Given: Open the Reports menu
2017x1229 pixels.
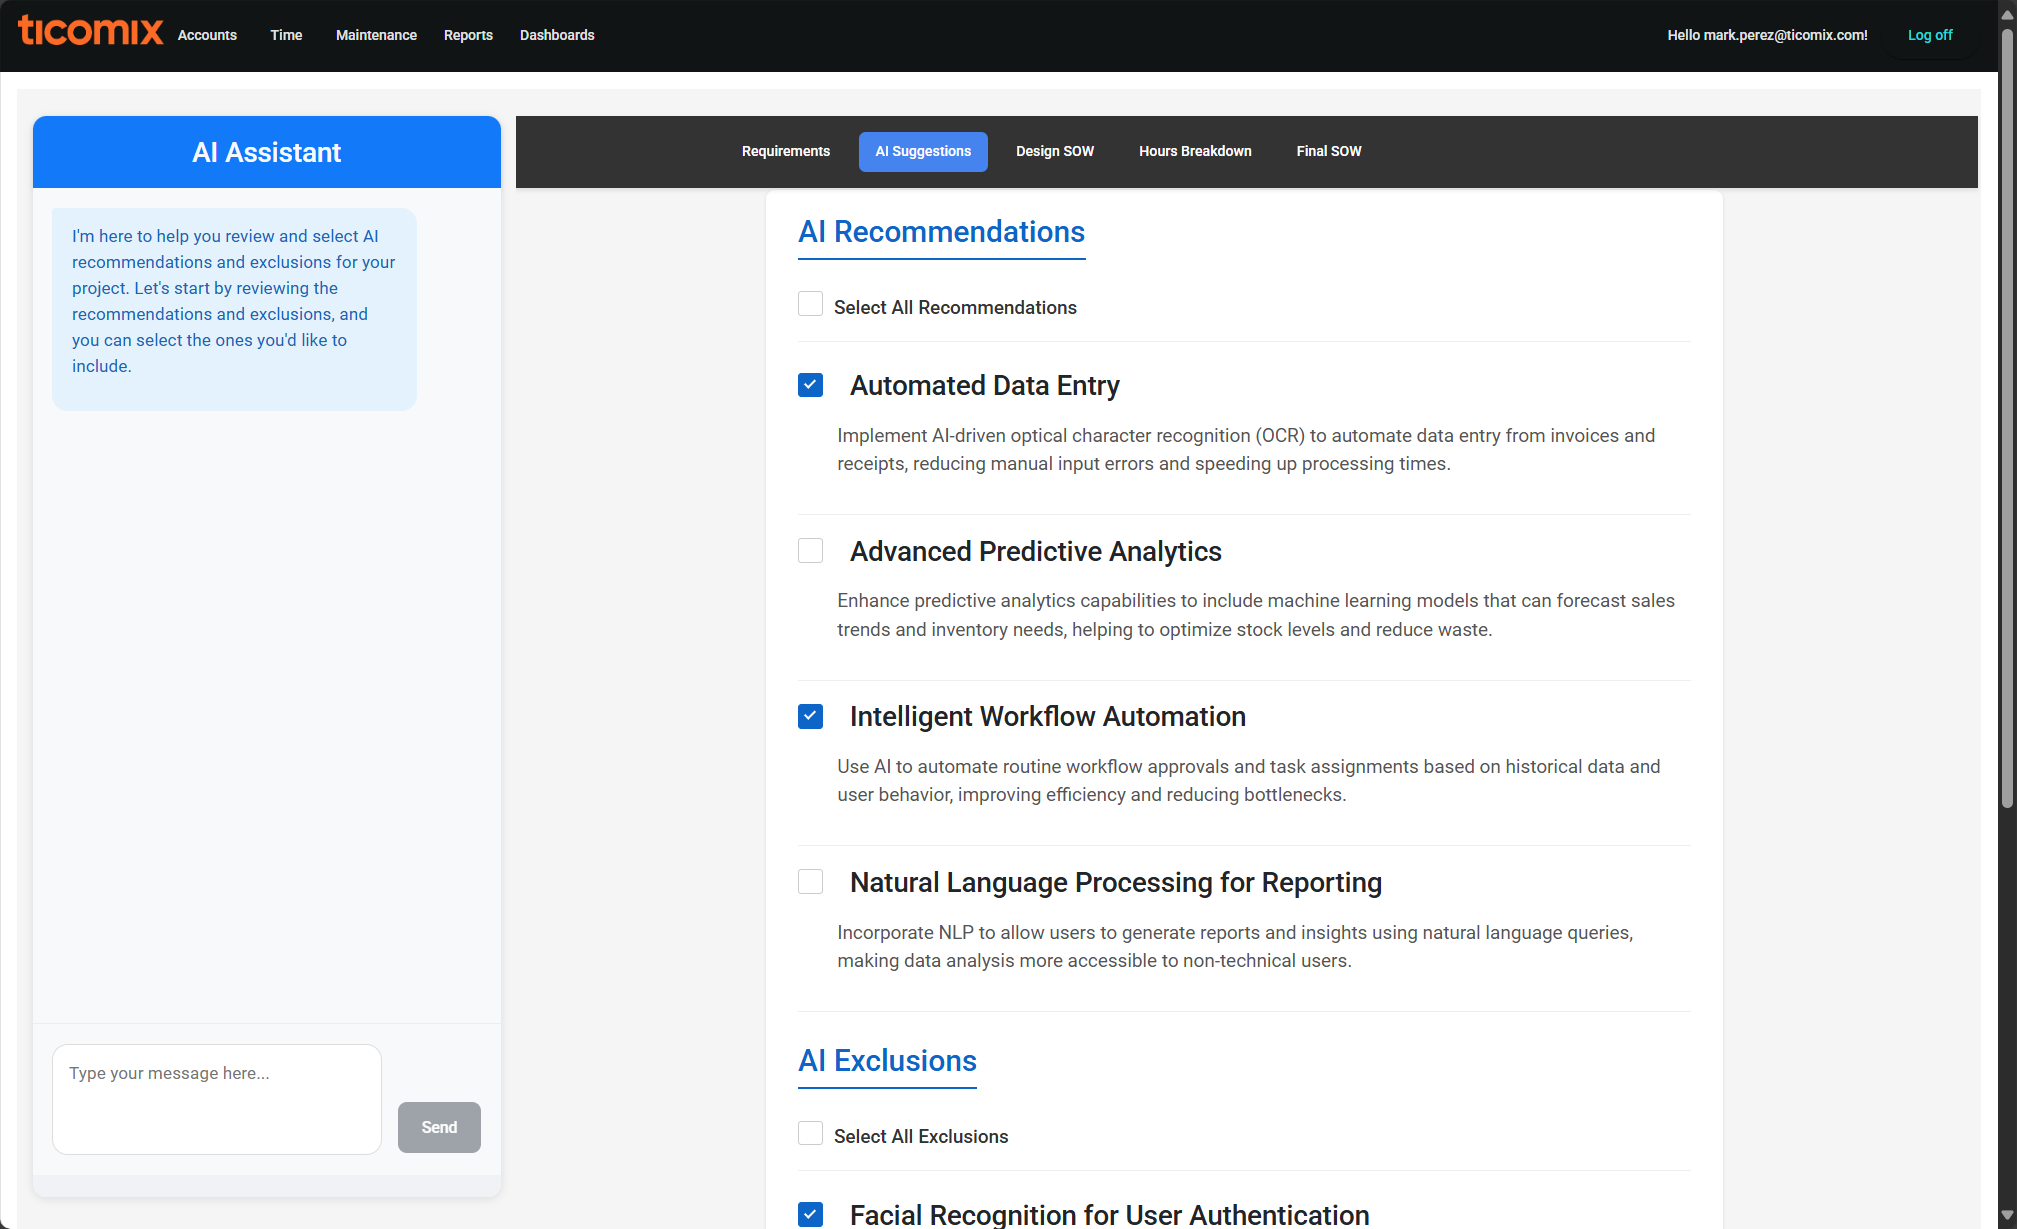Looking at the screenshot, I should (x=468, y=35).
